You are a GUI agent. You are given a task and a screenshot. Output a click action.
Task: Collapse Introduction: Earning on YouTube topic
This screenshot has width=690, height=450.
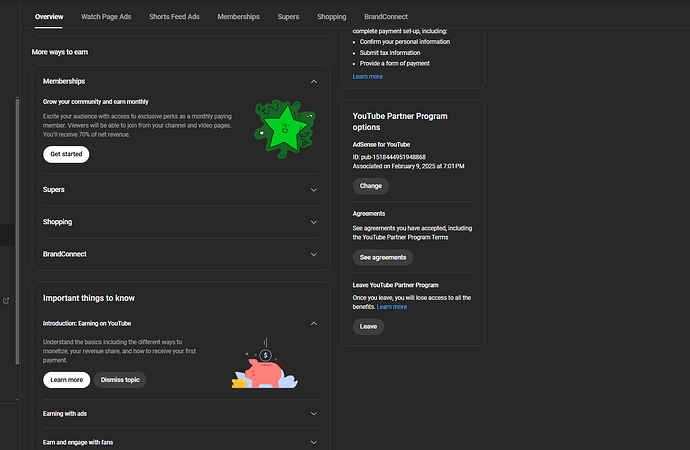(314, 323)
